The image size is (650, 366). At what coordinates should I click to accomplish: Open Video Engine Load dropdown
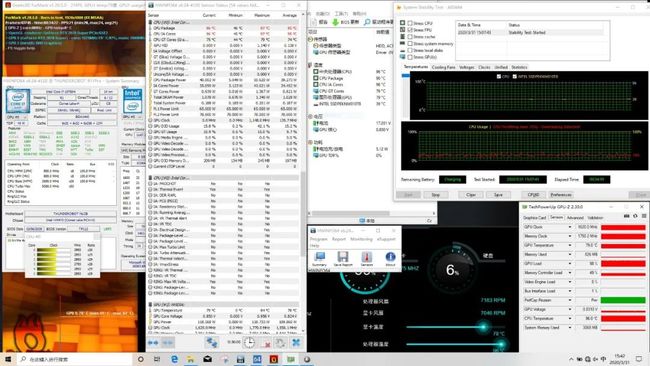point(570,282)
